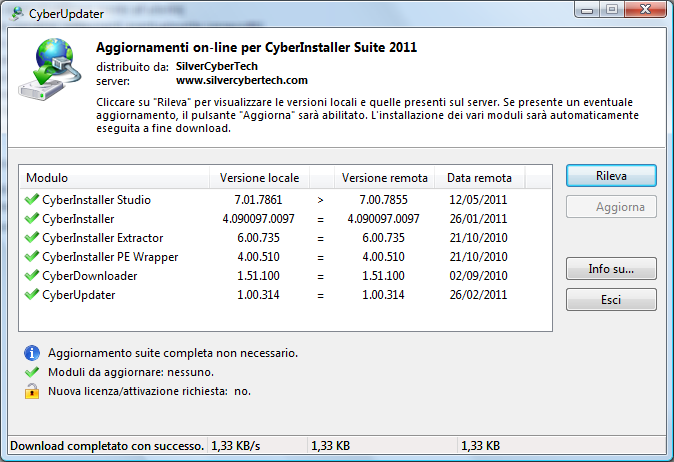Click remote date 02/09/2010
This screenshot has width=674, height=462.
pyautogui.click(x=478, y=275)
